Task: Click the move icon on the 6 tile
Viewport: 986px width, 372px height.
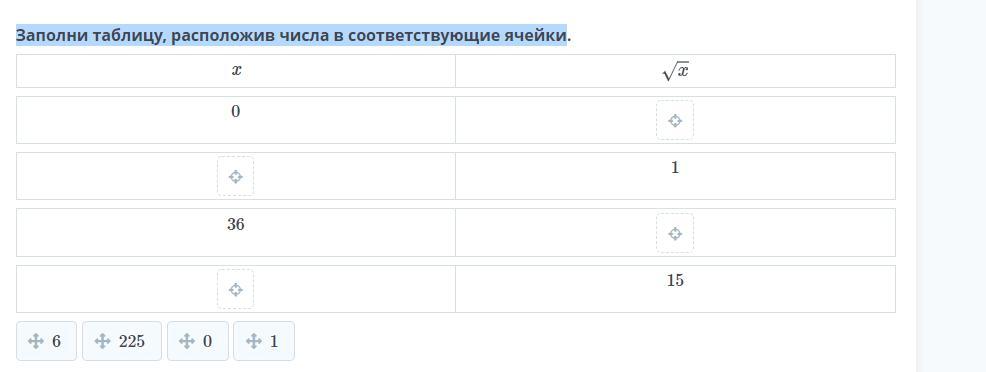Action: 36,341
